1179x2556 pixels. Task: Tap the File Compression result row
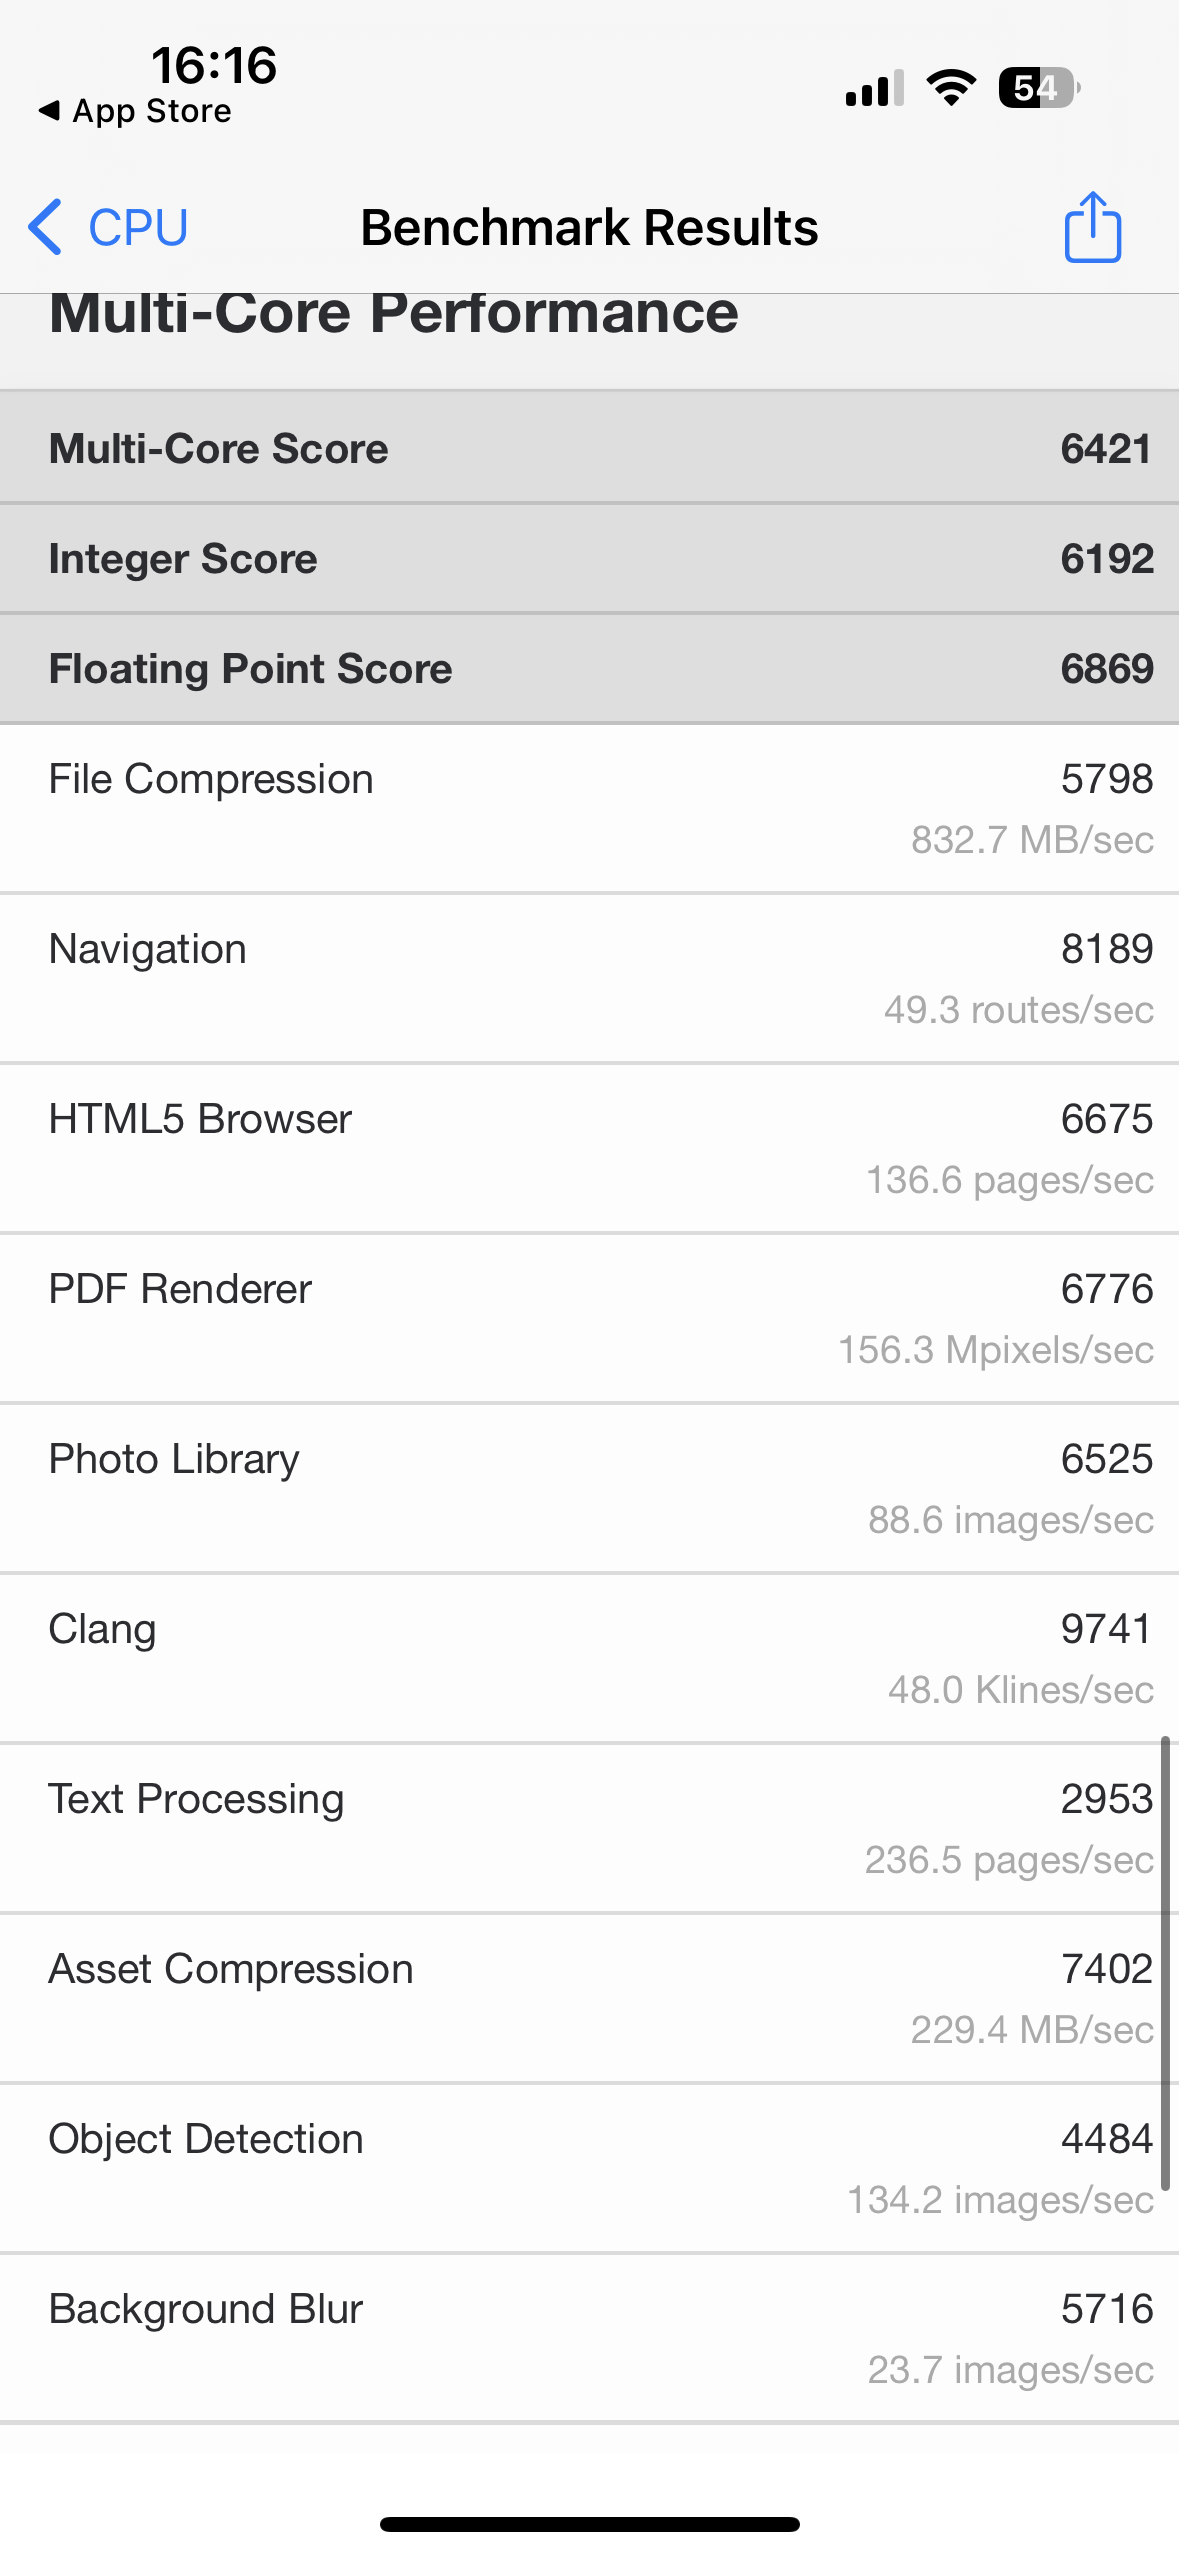[x=589, y=808]
